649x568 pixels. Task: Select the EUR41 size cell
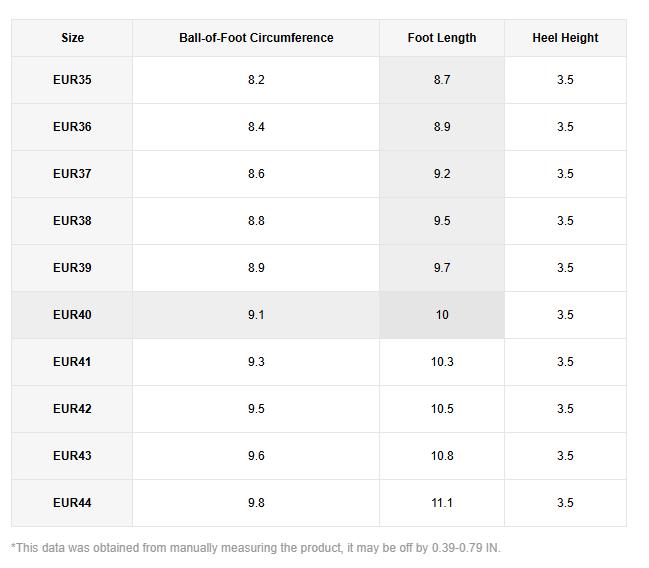[72, 362]
